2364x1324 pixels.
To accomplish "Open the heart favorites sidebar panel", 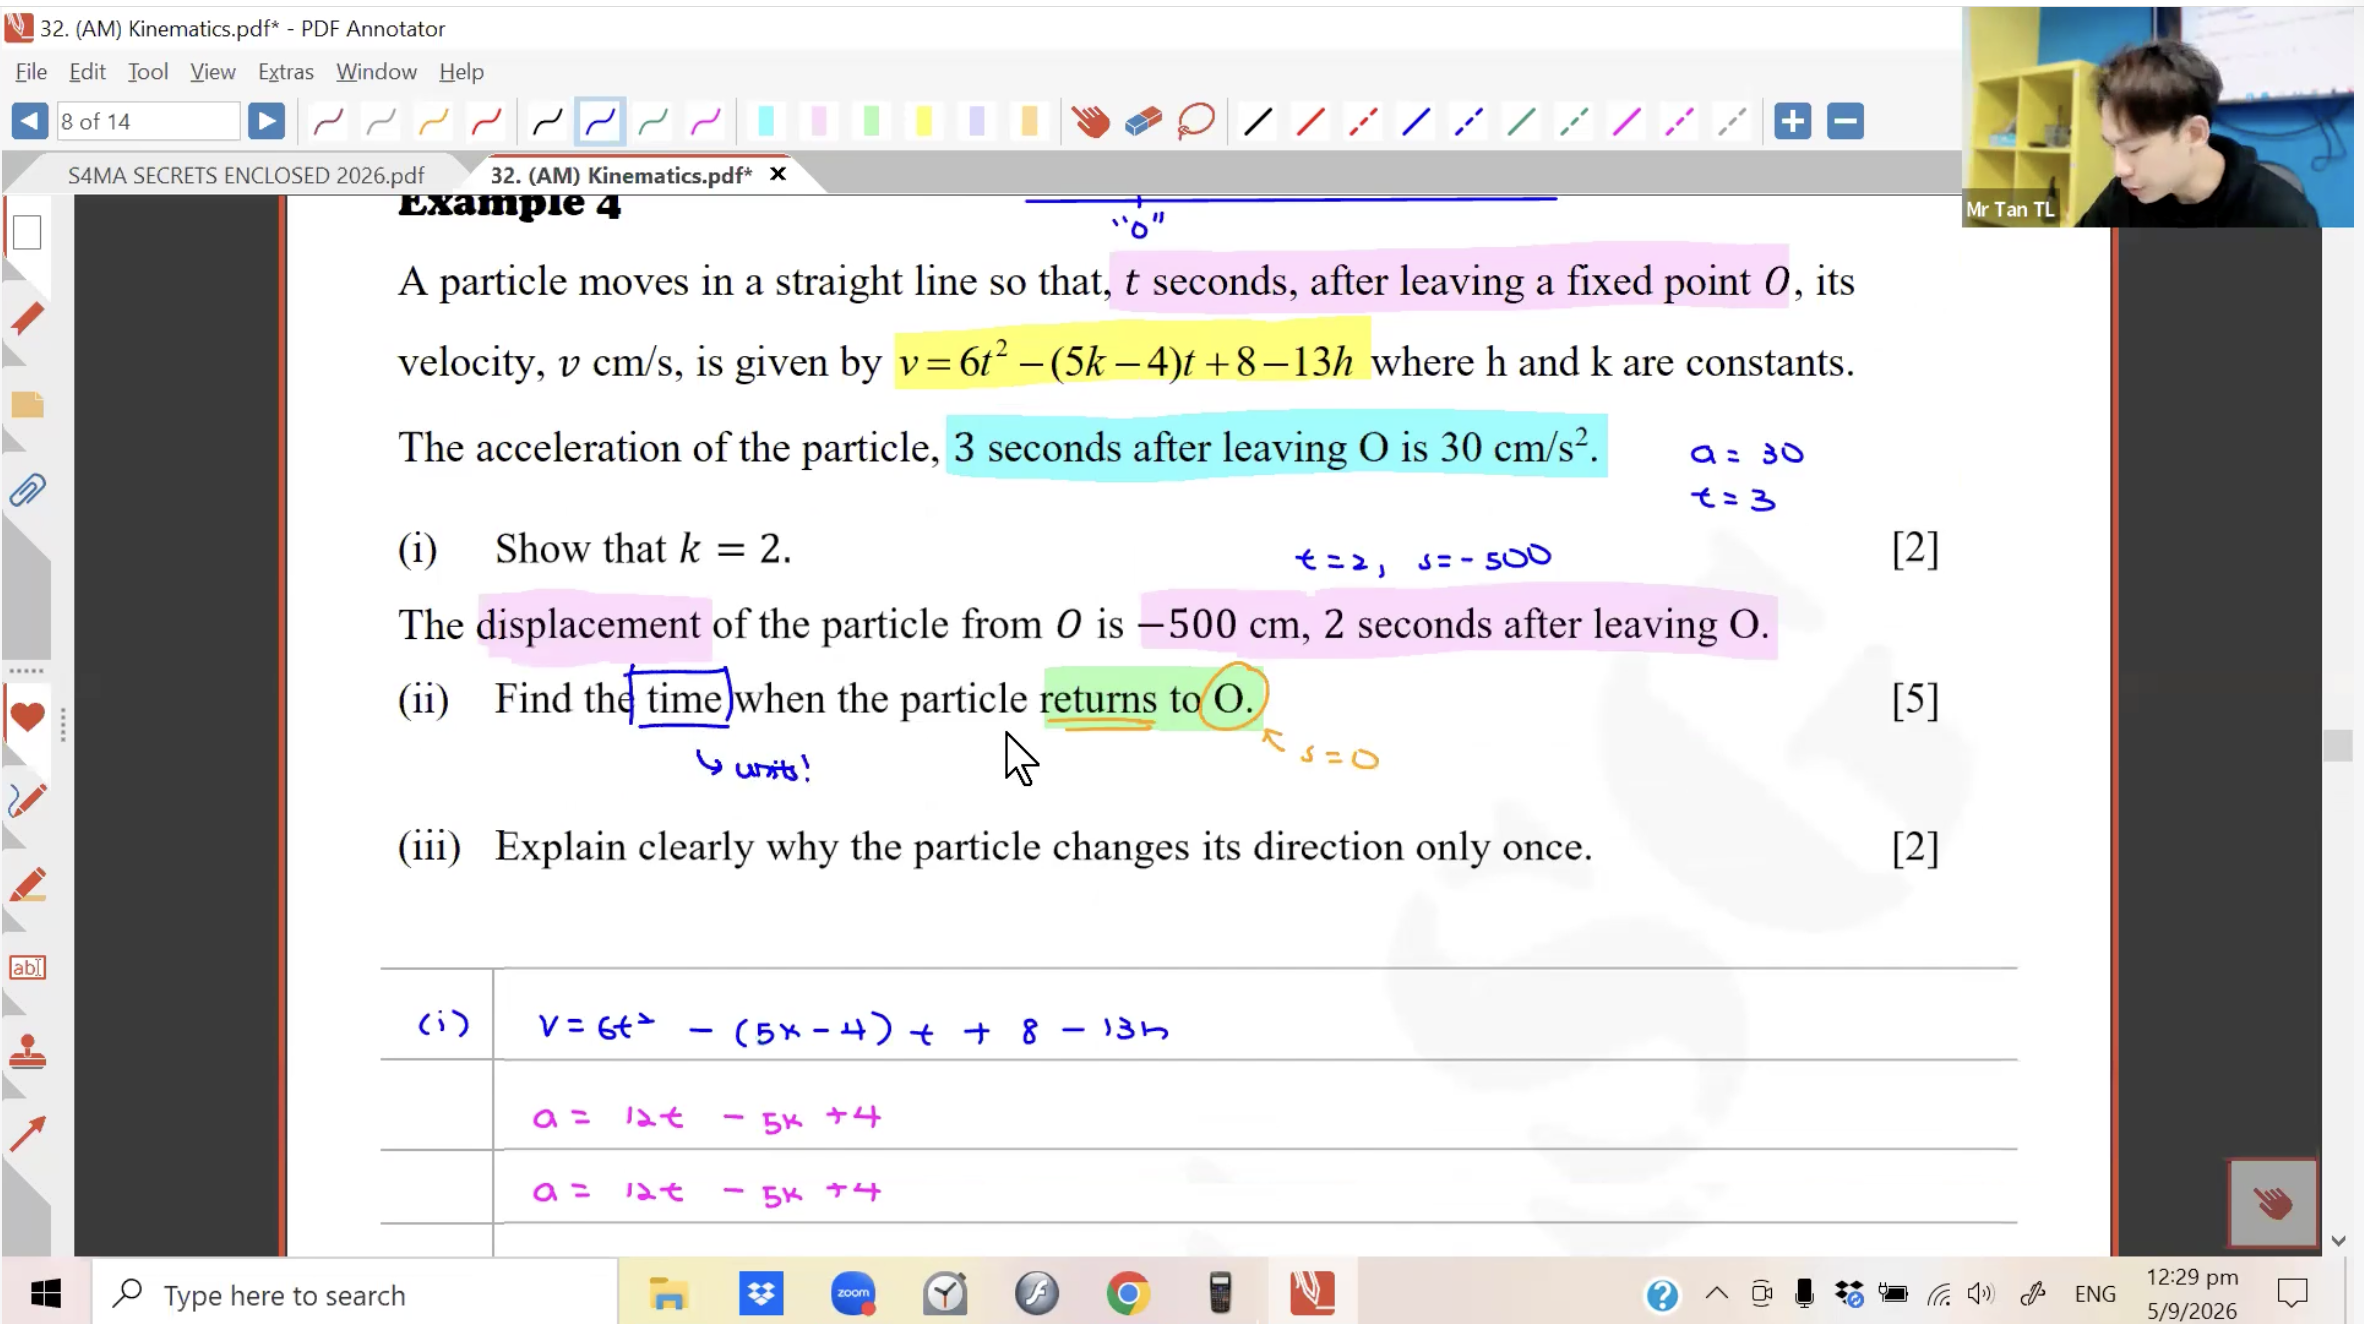I will 27,716.
